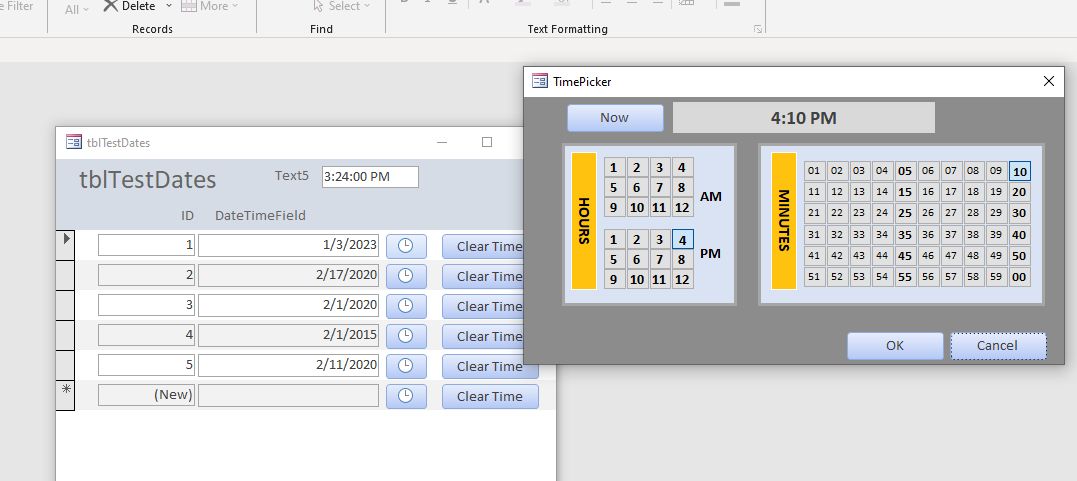Click Clear Time for record 1
The height and width of the screenshot is (481, 1077).
(489, 246)
